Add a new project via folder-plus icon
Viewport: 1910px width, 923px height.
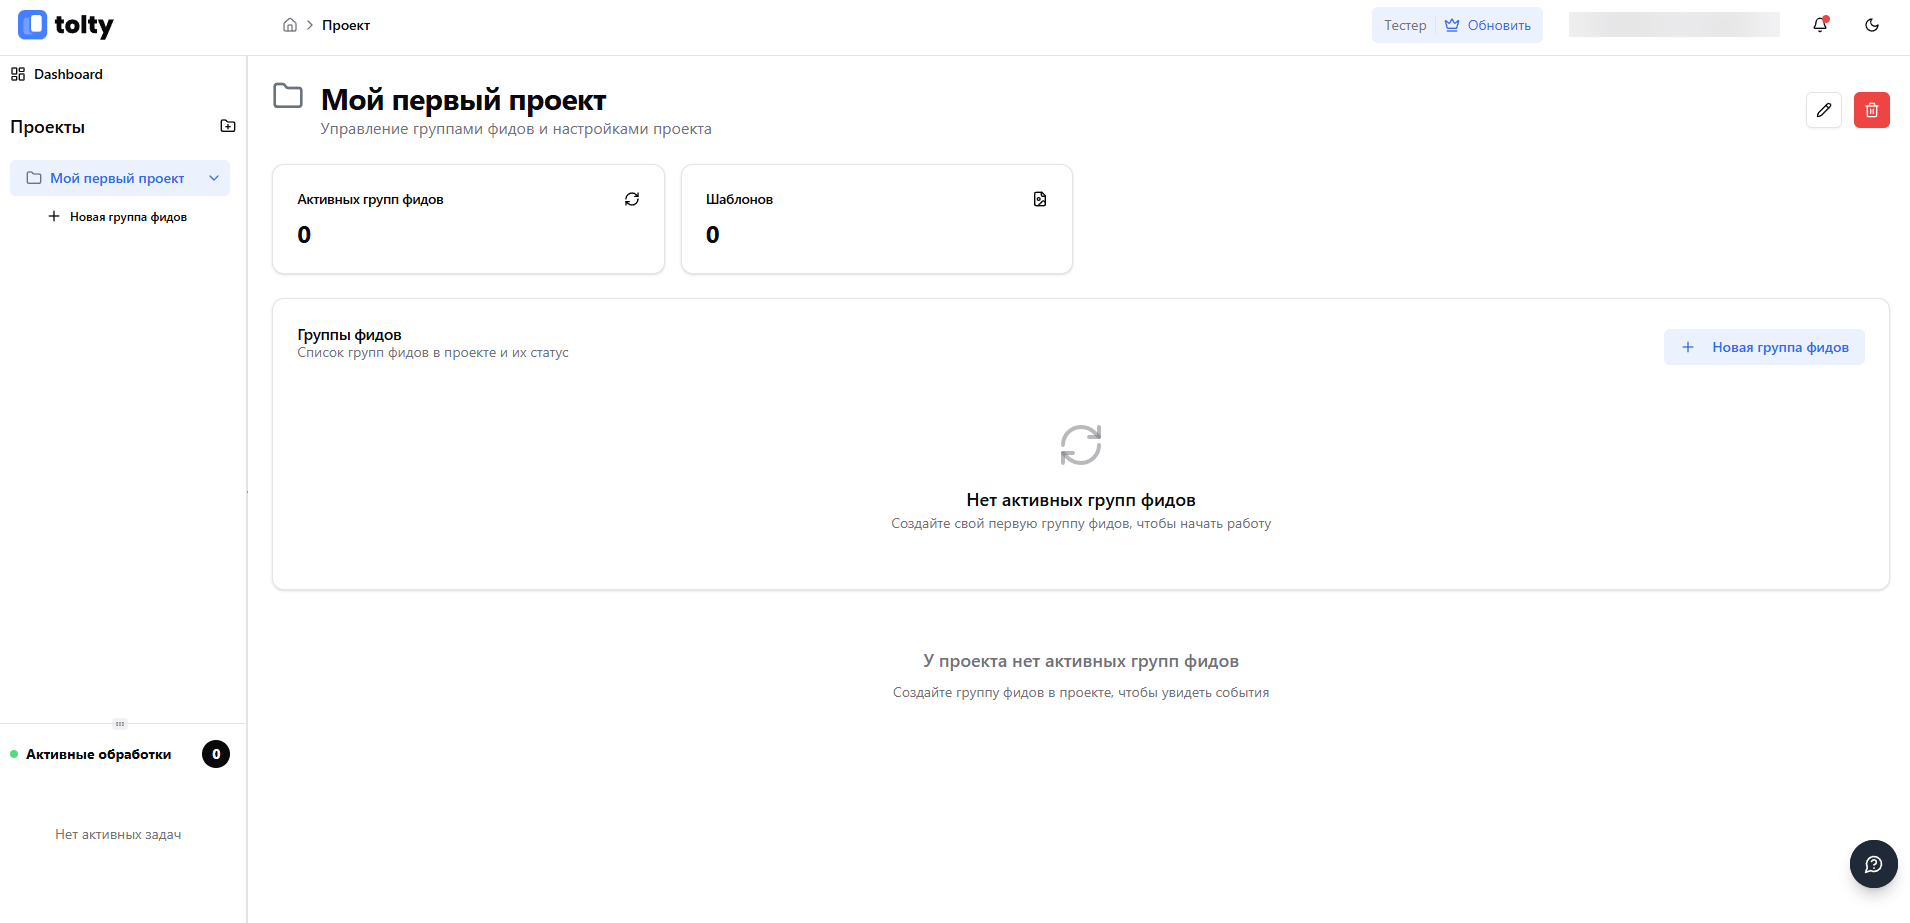tap(228, 126)
